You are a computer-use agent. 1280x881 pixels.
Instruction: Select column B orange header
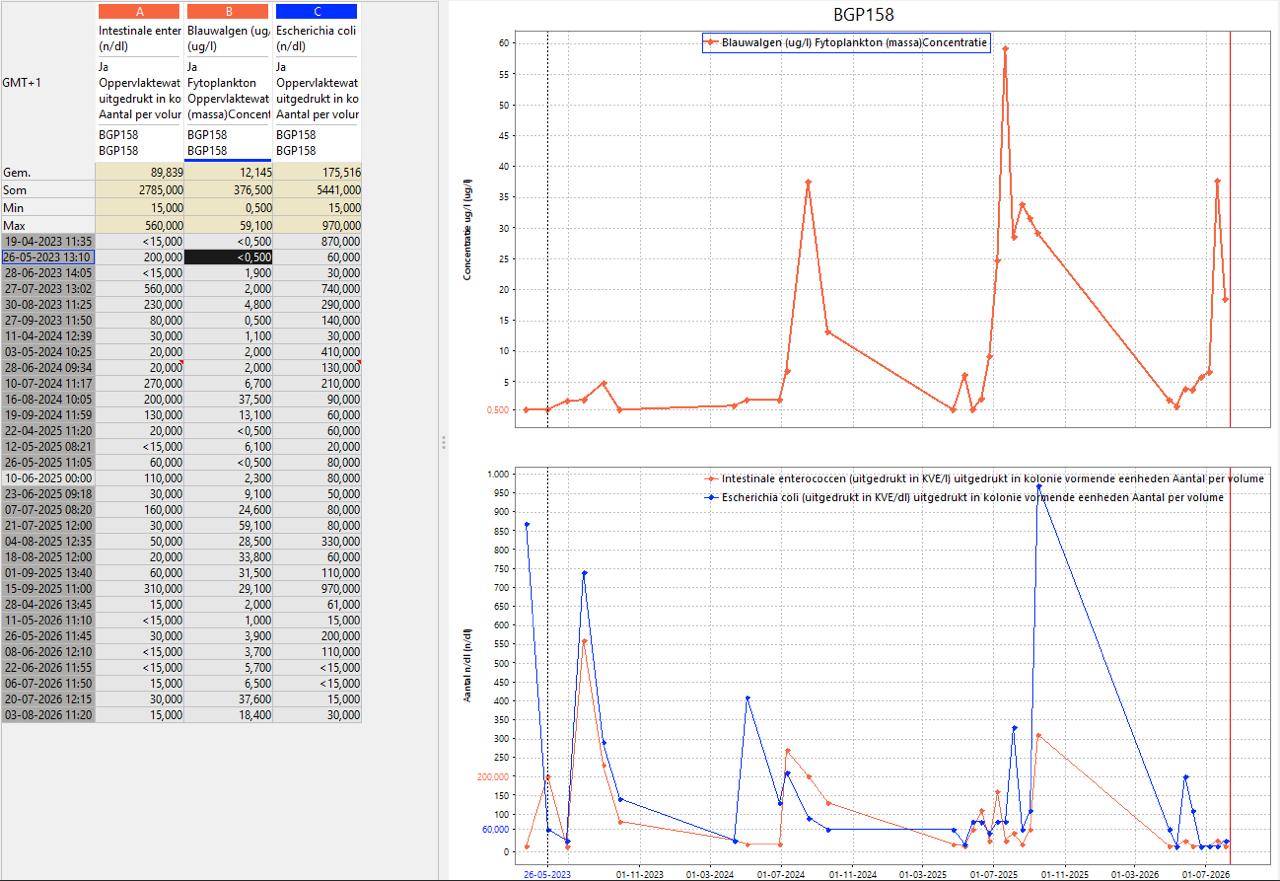[x=227, y=11]
